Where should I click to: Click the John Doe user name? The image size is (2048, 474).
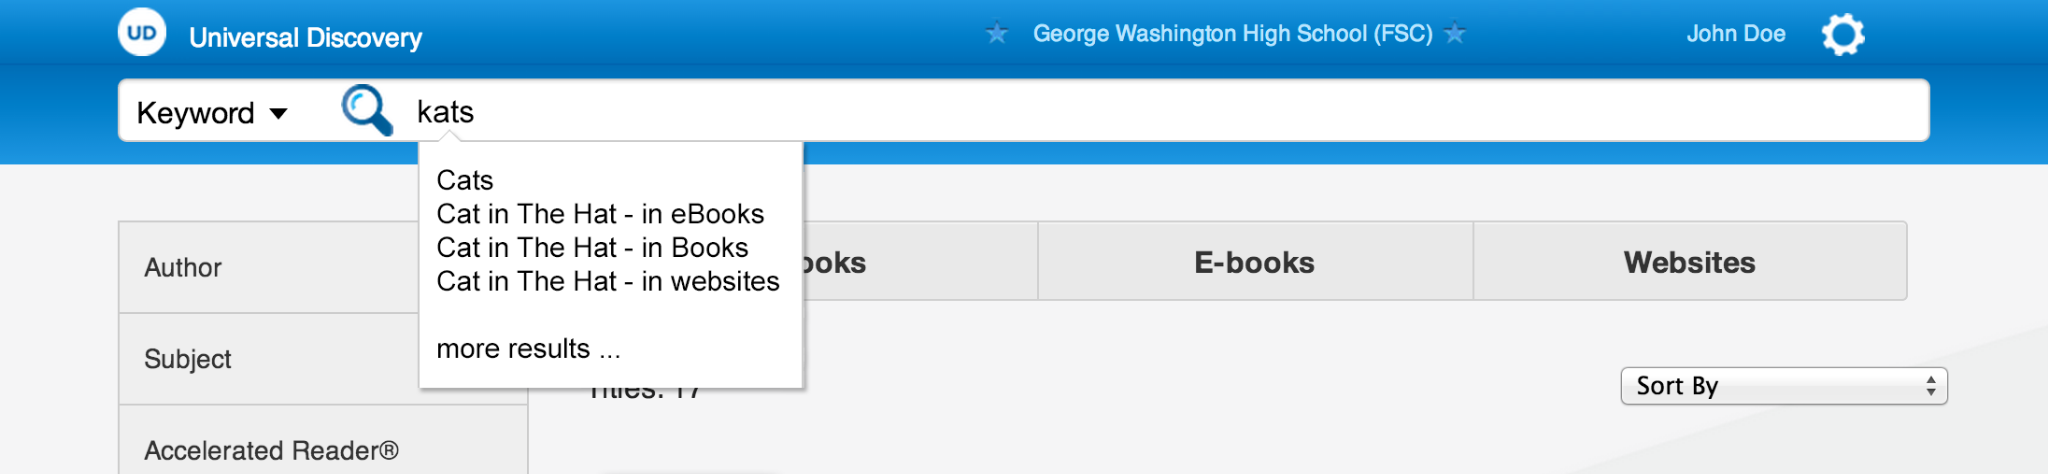tap(1736, 34)
